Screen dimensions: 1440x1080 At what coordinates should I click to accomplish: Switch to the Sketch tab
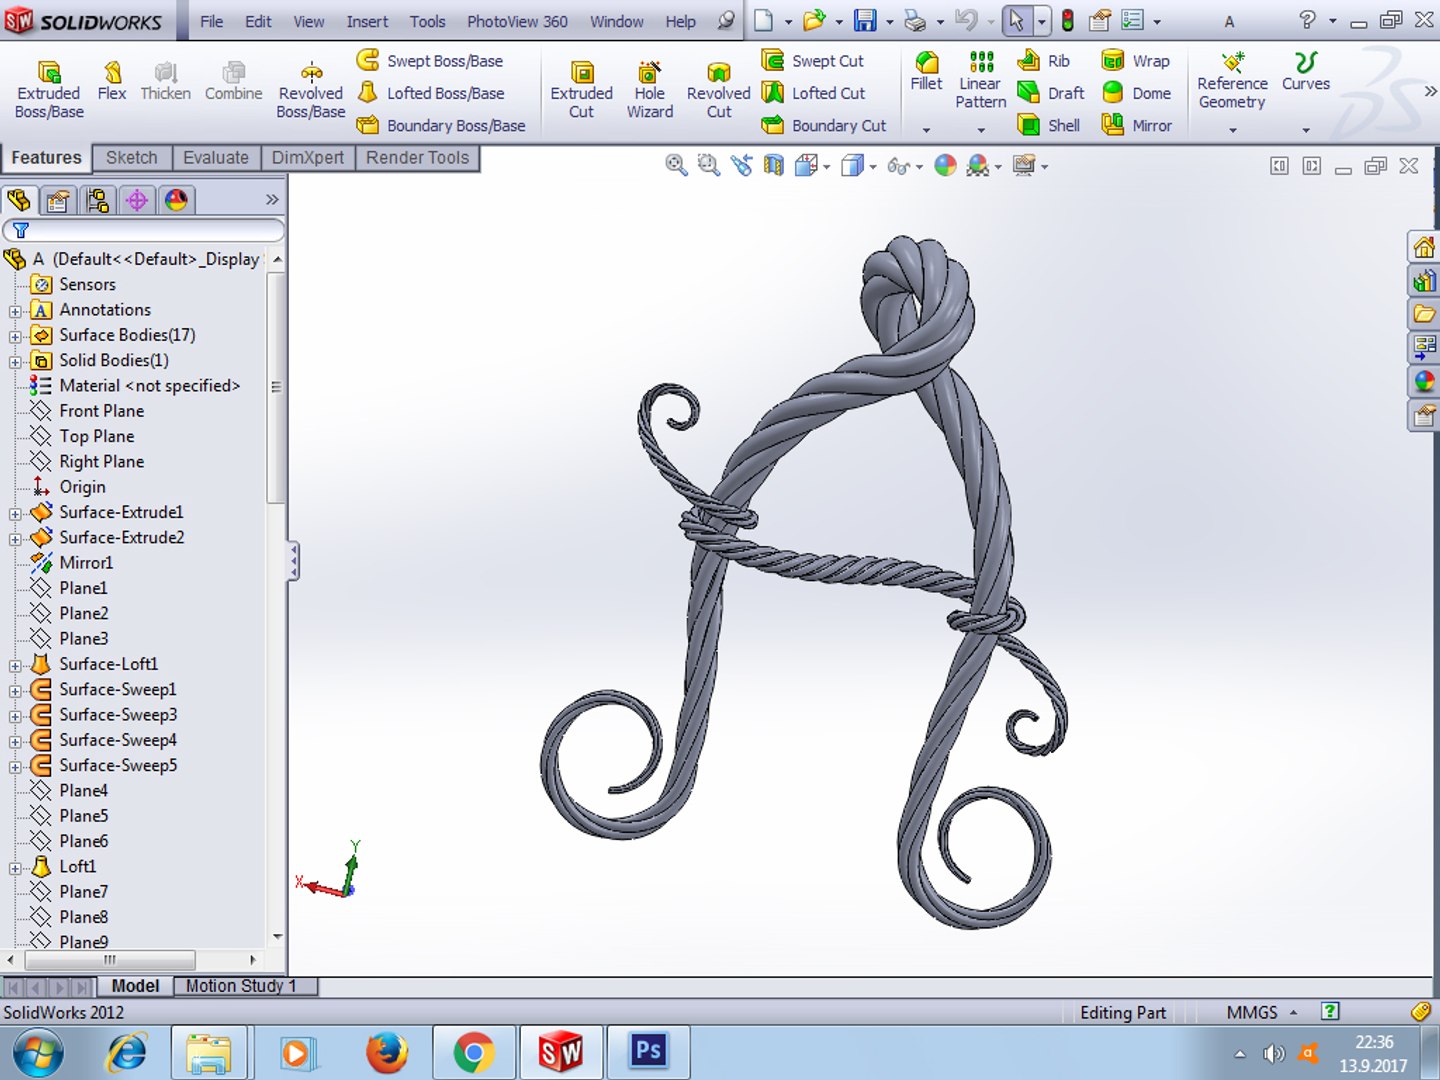(132, 158)
